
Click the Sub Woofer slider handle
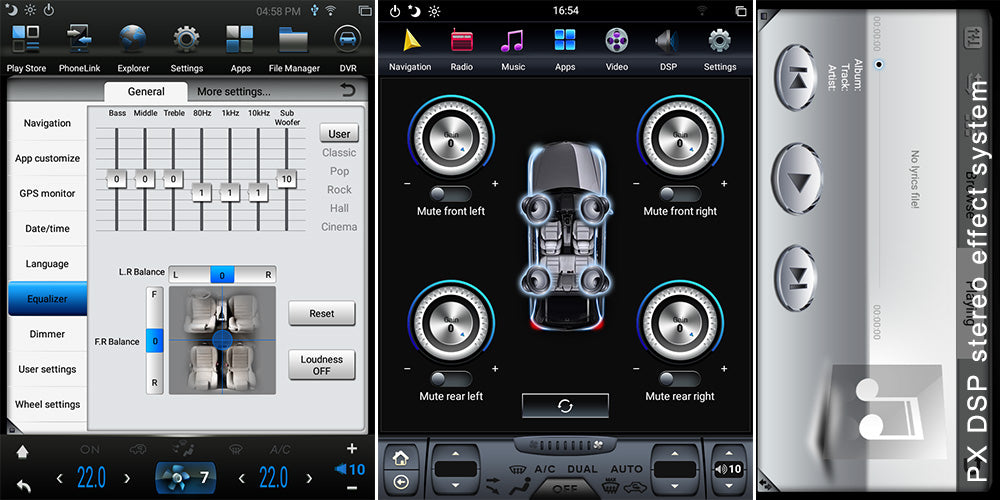(287, 179)
